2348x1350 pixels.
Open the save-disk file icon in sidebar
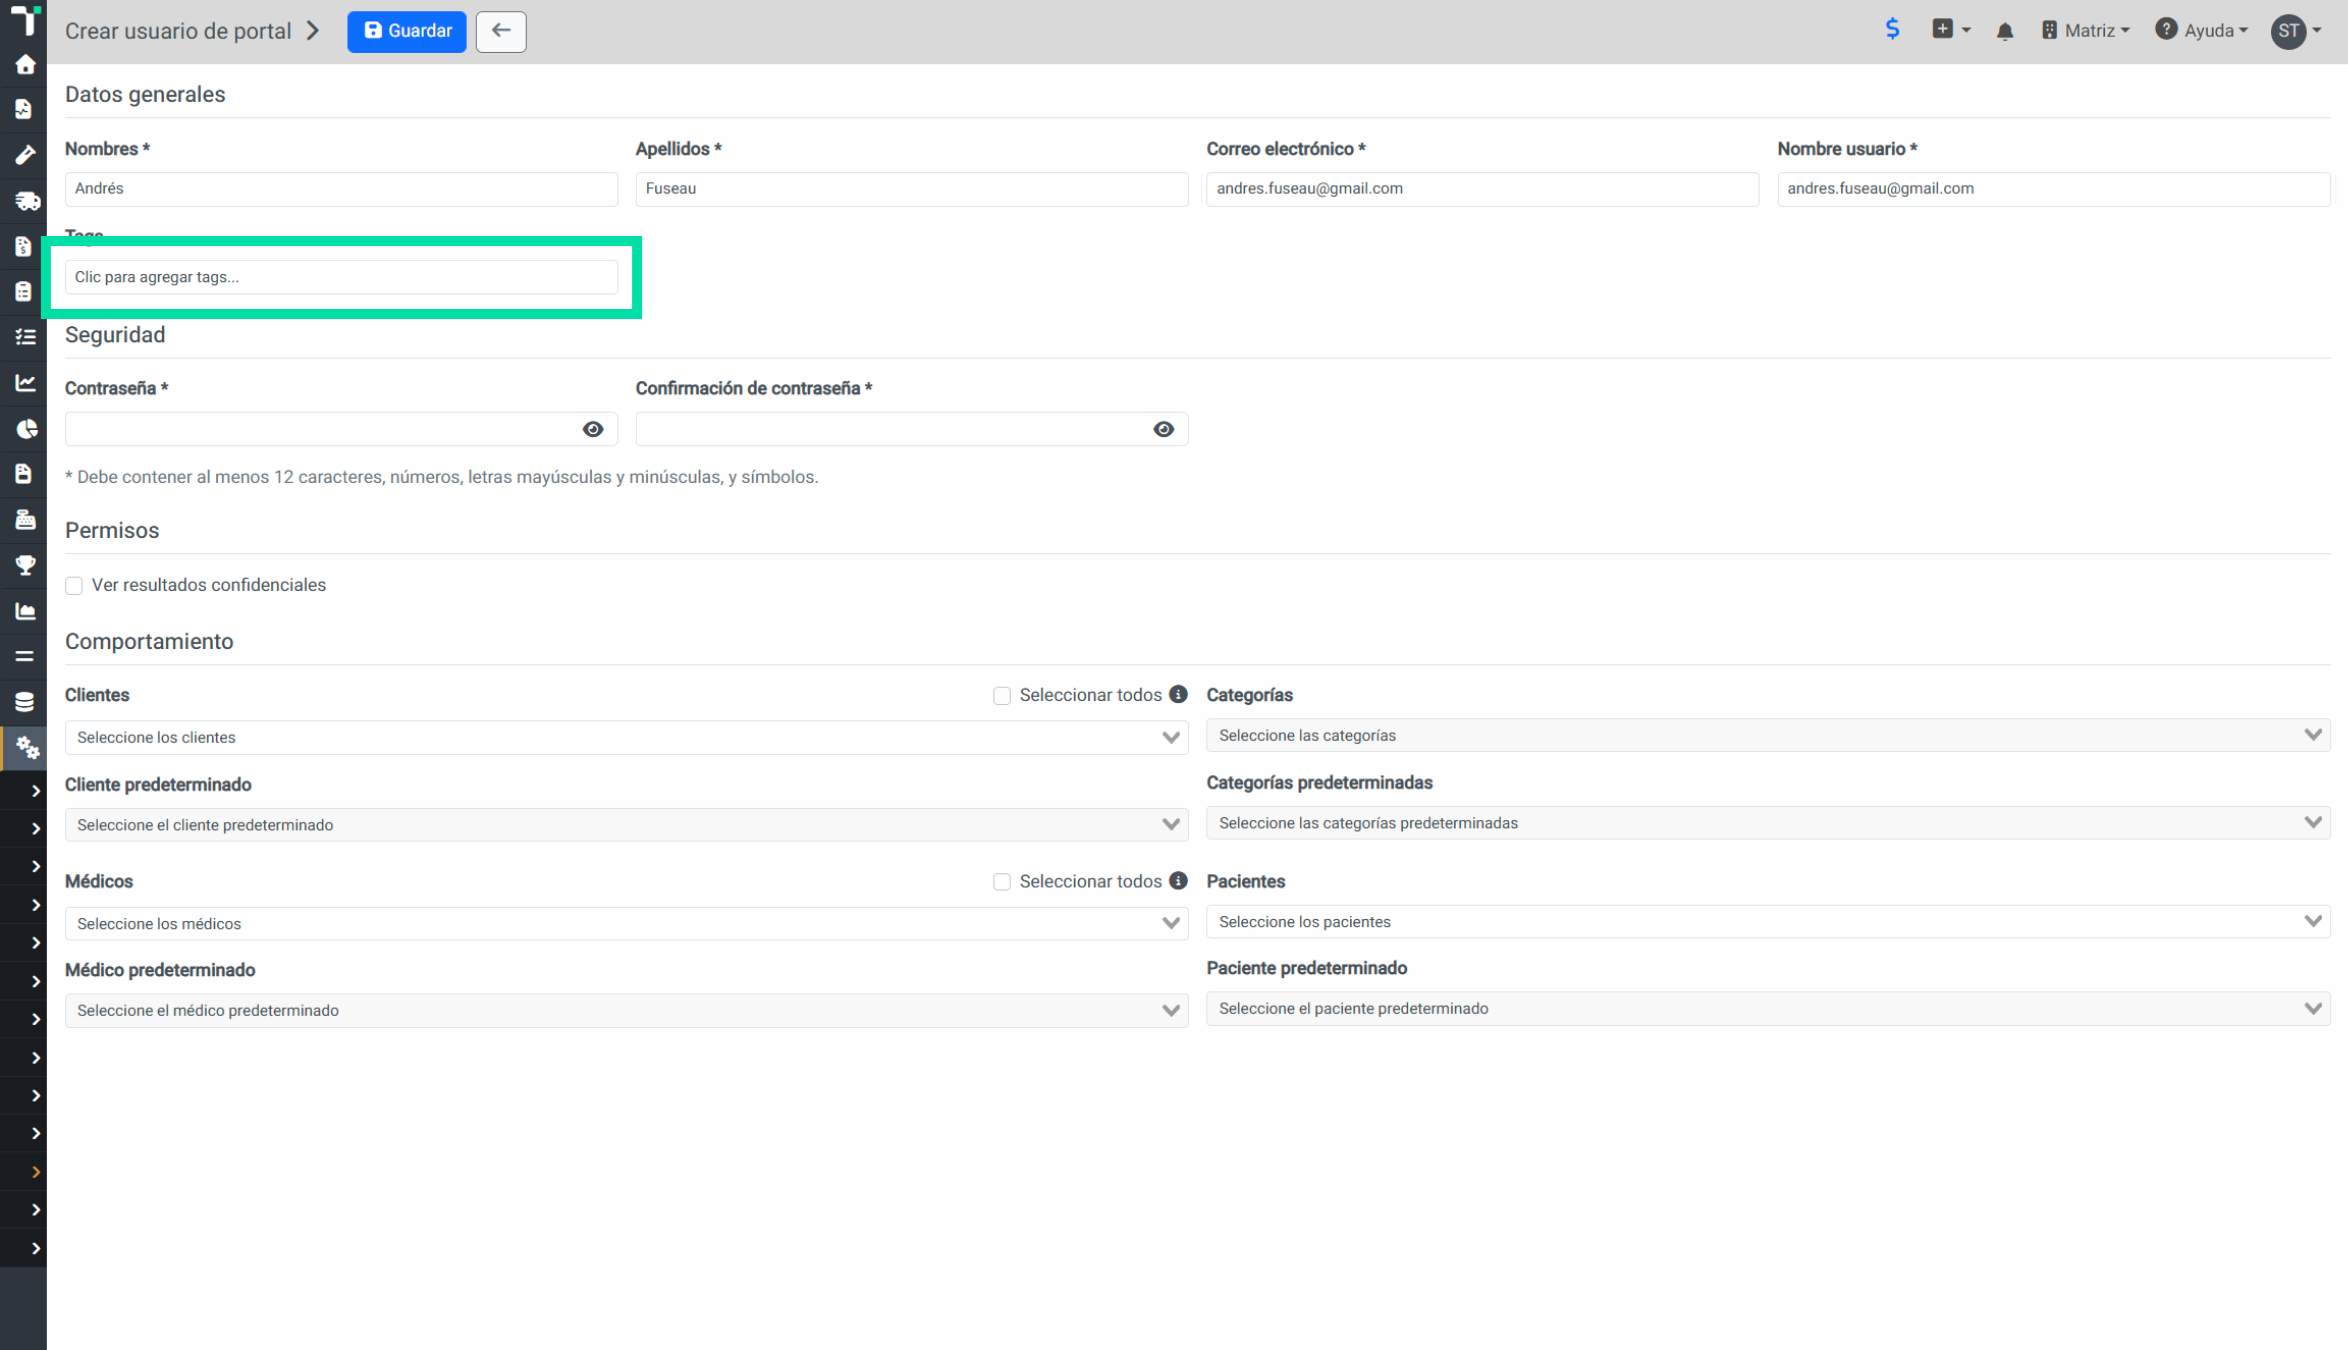click(23, 473)
